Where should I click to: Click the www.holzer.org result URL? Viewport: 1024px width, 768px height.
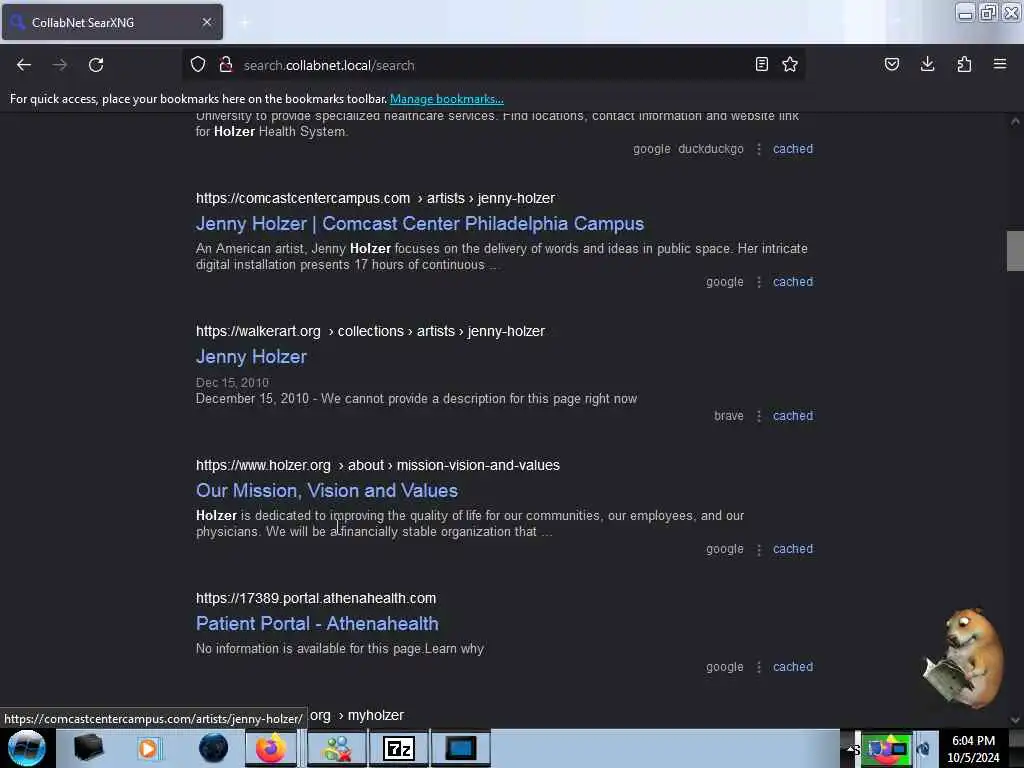[377, 465]
